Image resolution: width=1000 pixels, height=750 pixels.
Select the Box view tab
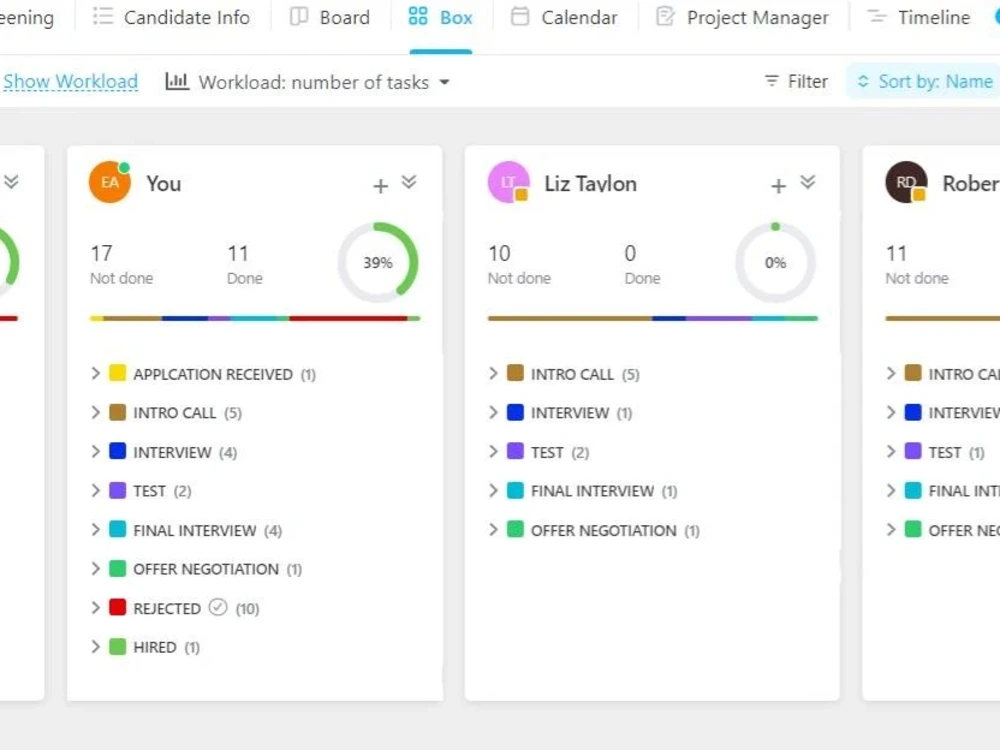(x=440, y=17)
